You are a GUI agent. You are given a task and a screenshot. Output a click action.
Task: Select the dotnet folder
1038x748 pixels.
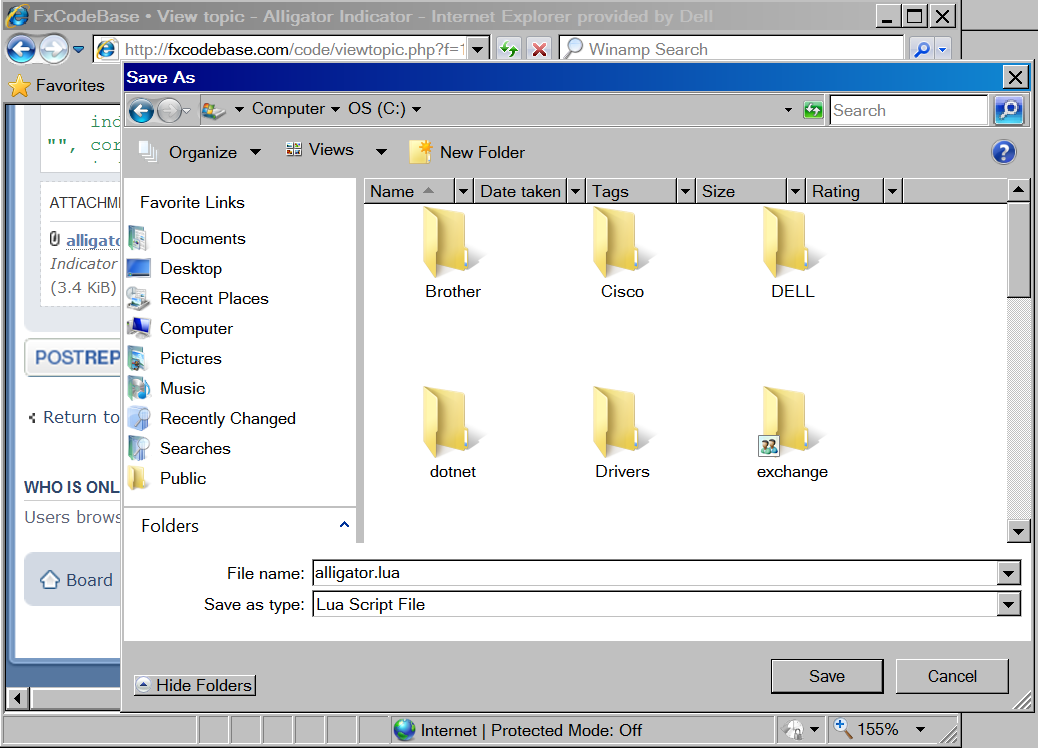click(x=453, y=433)
